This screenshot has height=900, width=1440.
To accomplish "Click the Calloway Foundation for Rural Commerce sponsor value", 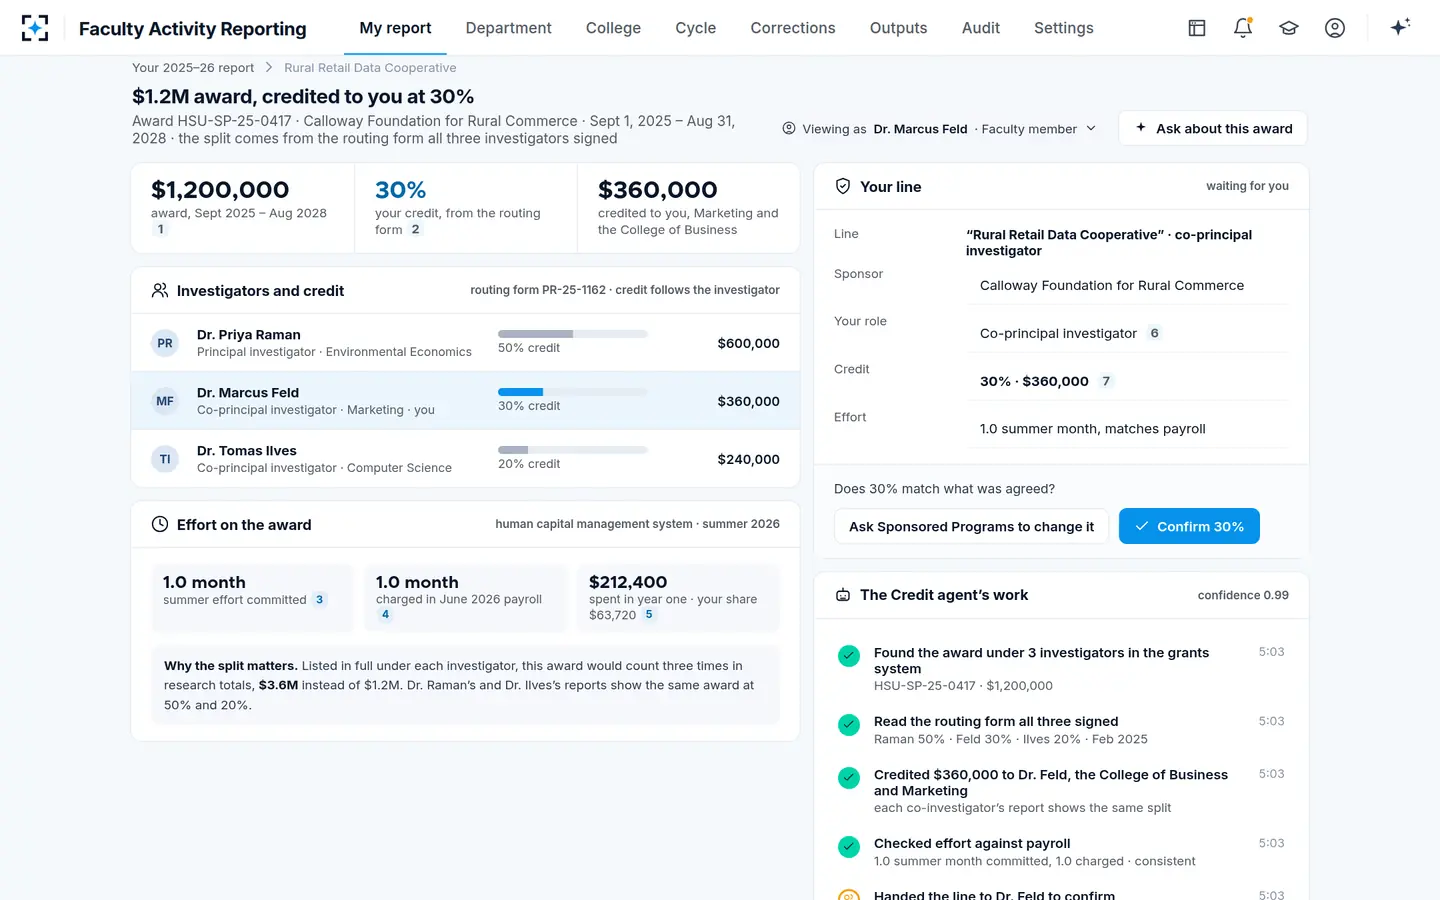I will [1112, 285].
